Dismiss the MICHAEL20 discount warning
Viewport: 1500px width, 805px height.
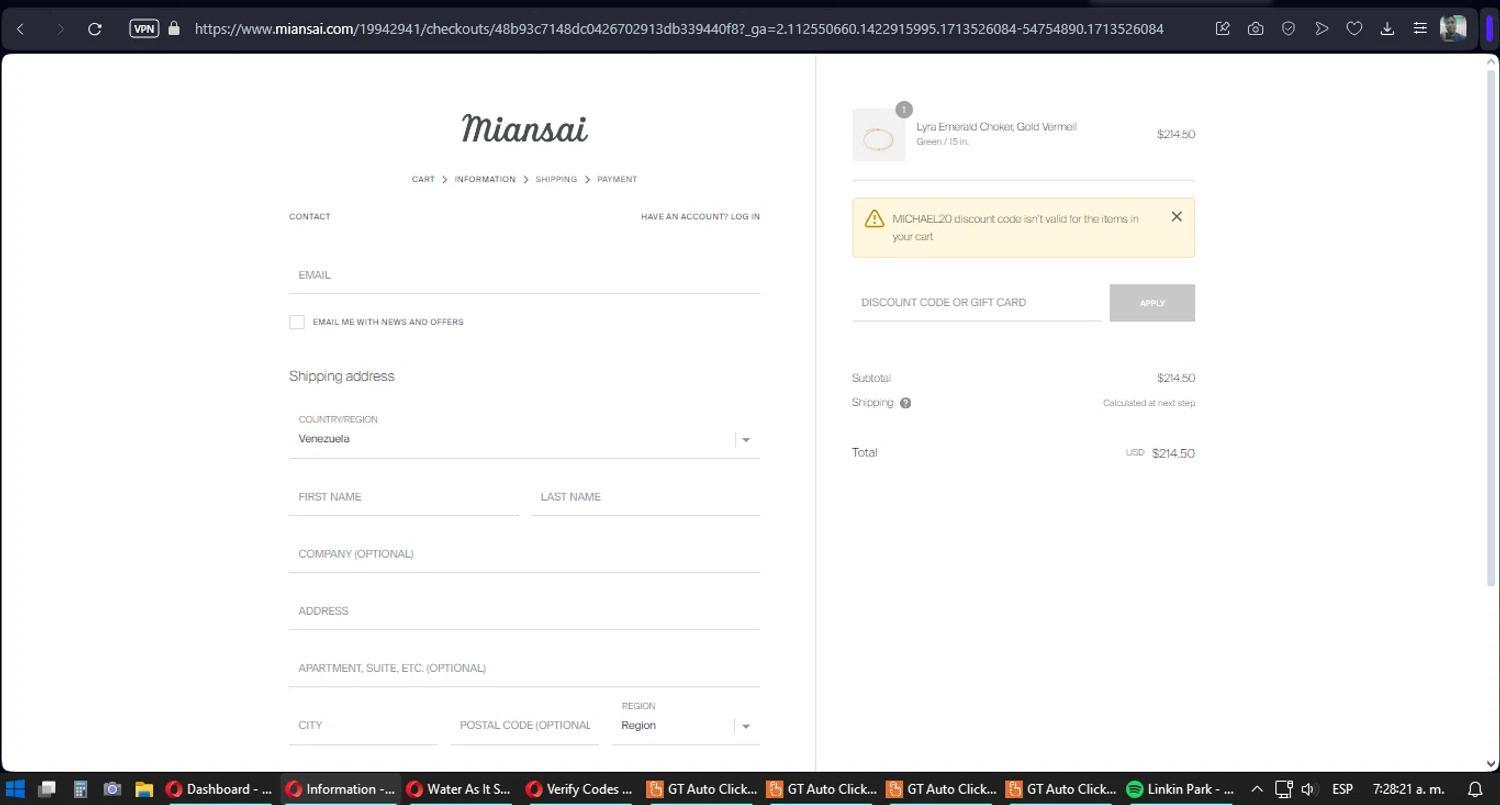tap(1176, 217)
